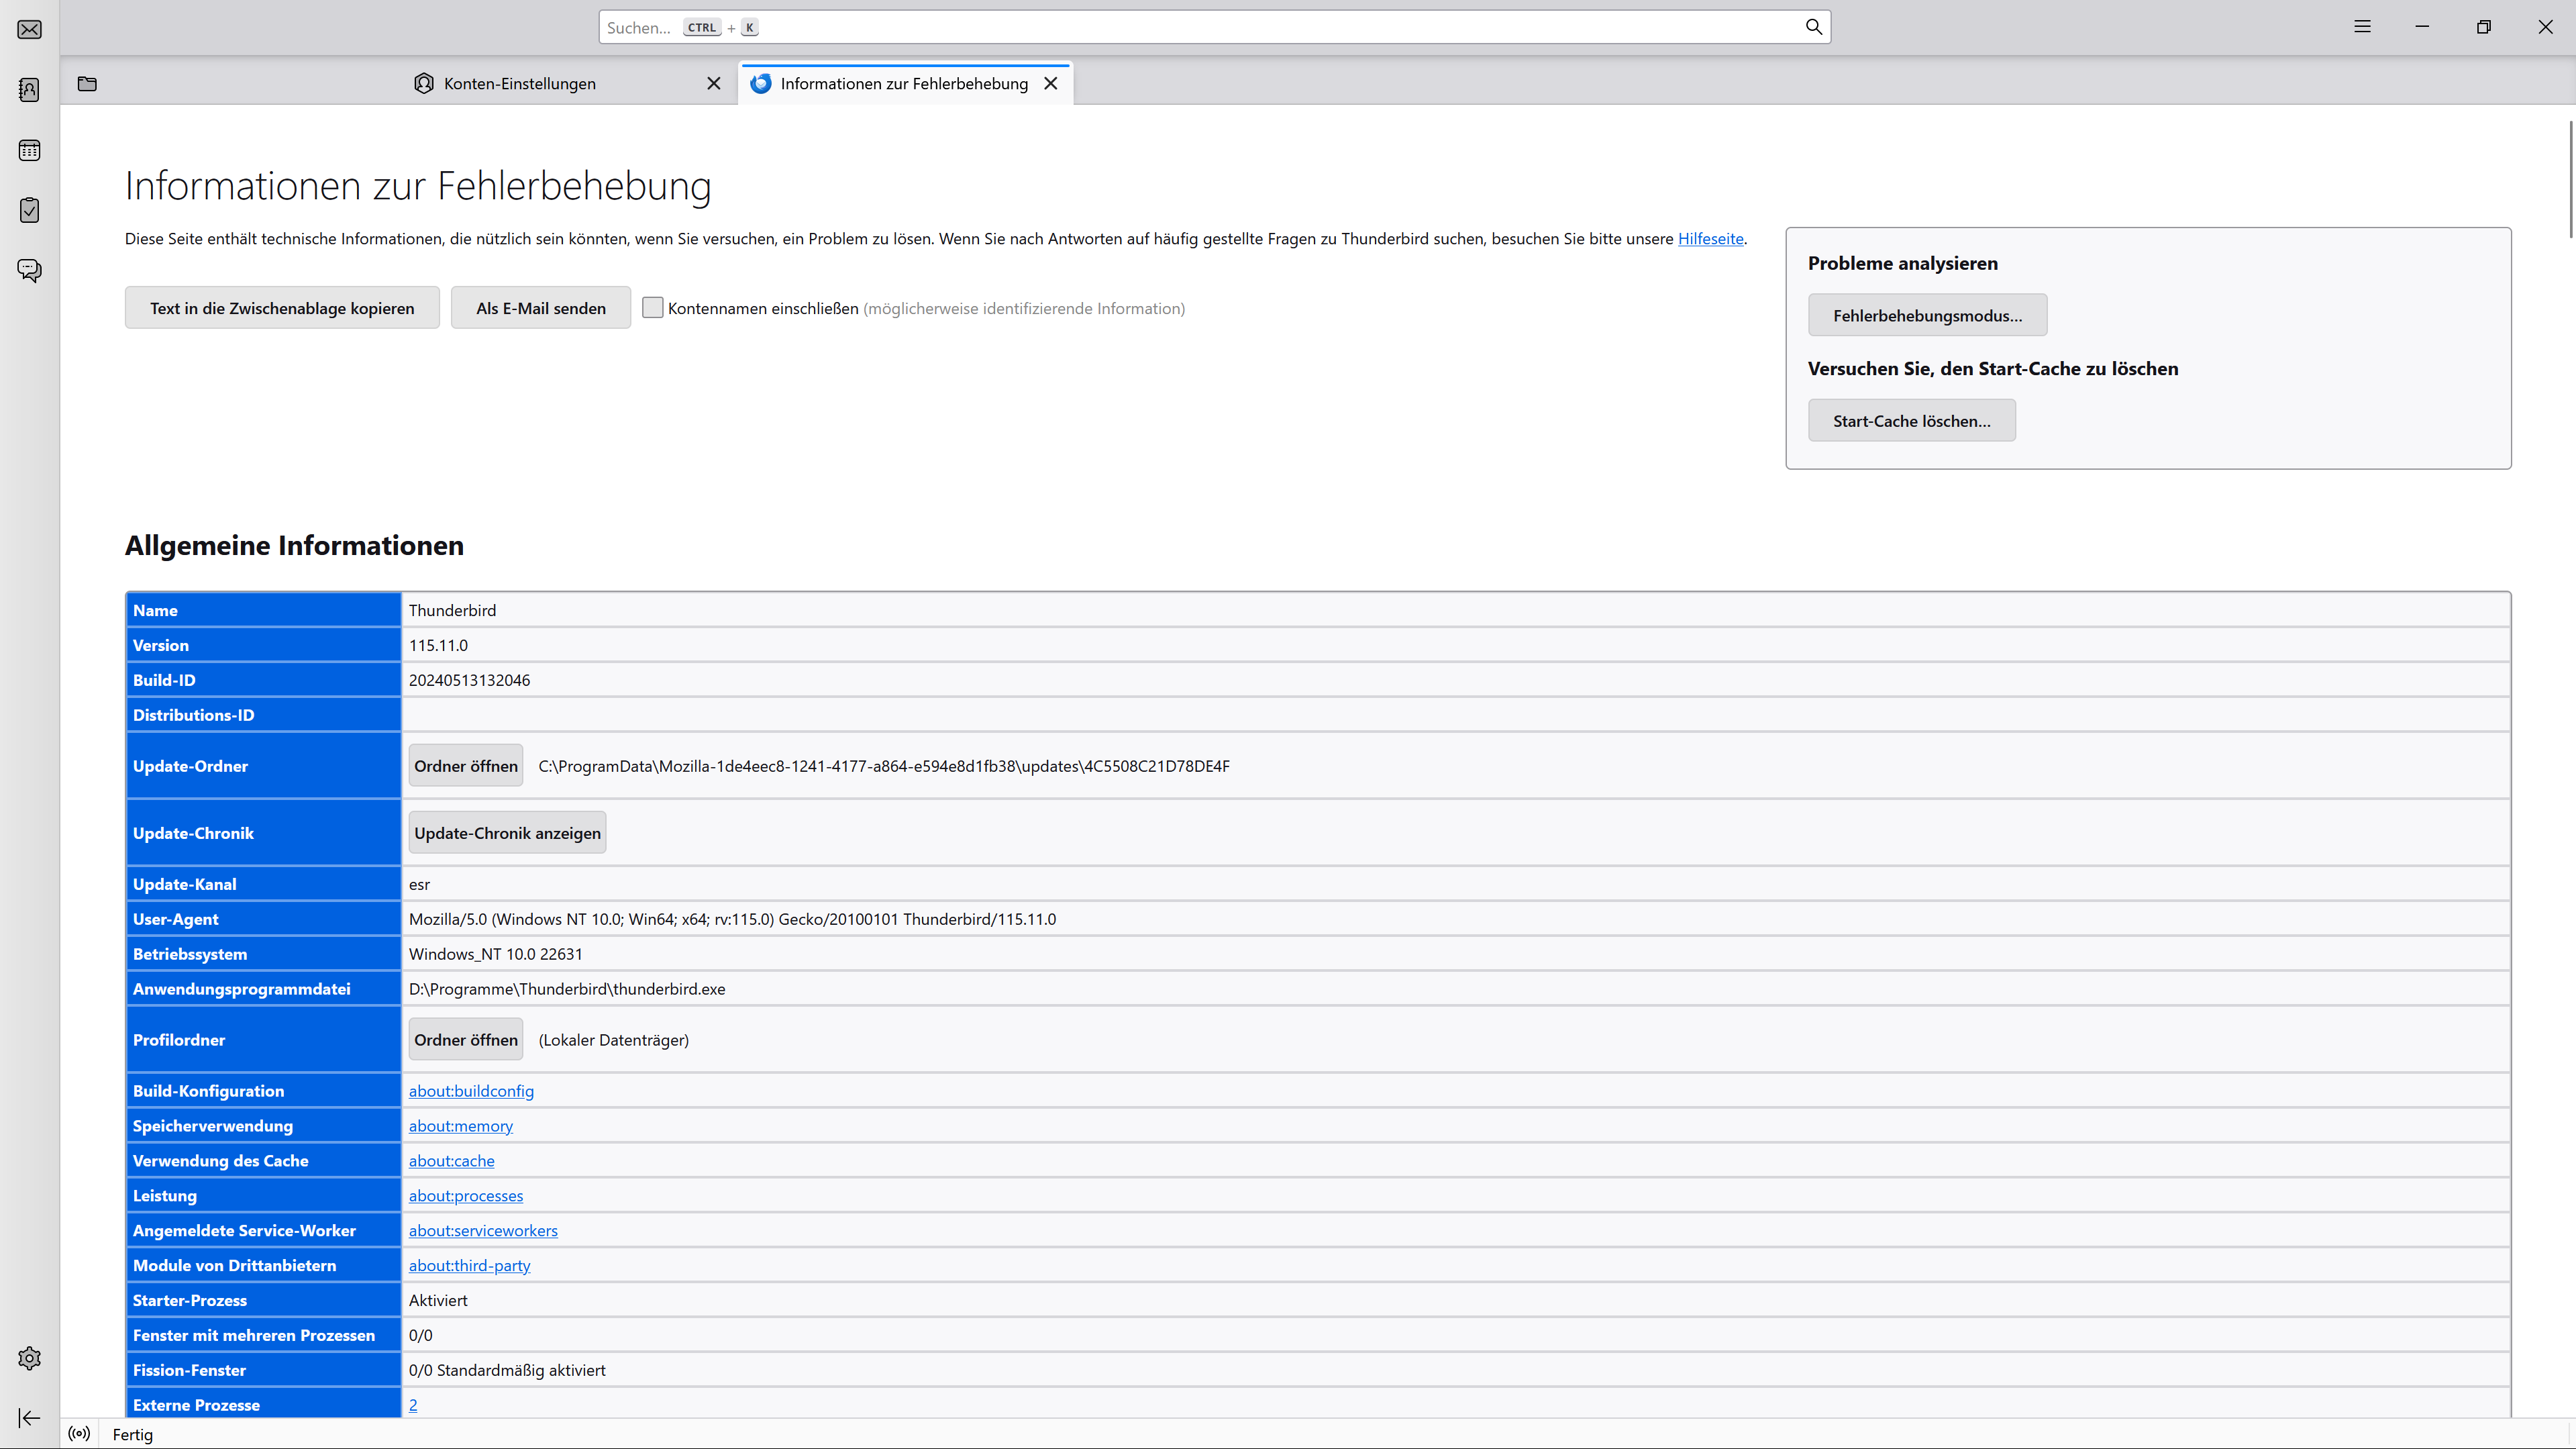The width and height of the screenshot is (2576, 1449).
Task: Click the Fenster mit mehreren Prozessen label
Action: 254,1335
